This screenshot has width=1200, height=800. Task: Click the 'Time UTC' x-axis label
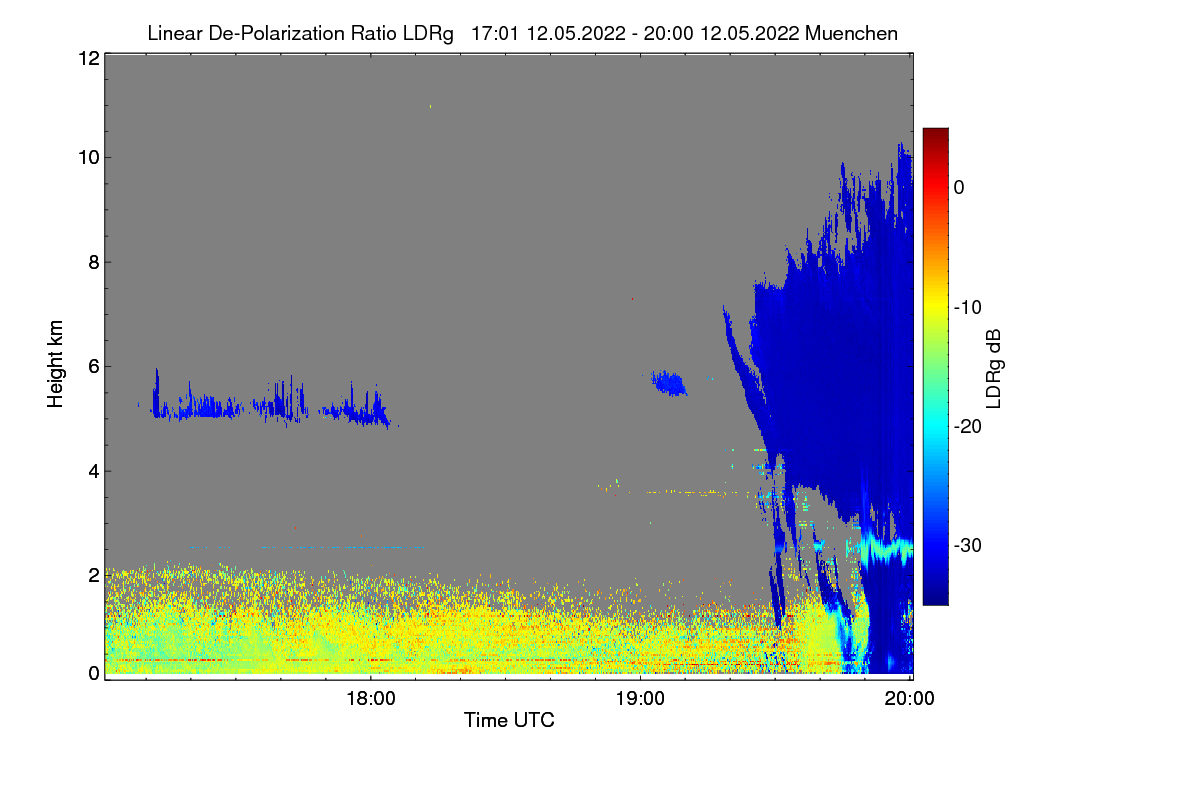509,720
